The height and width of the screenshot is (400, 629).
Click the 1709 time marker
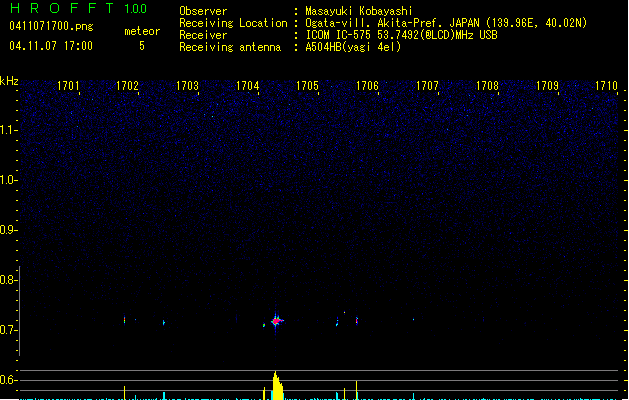tap(547, 86)
